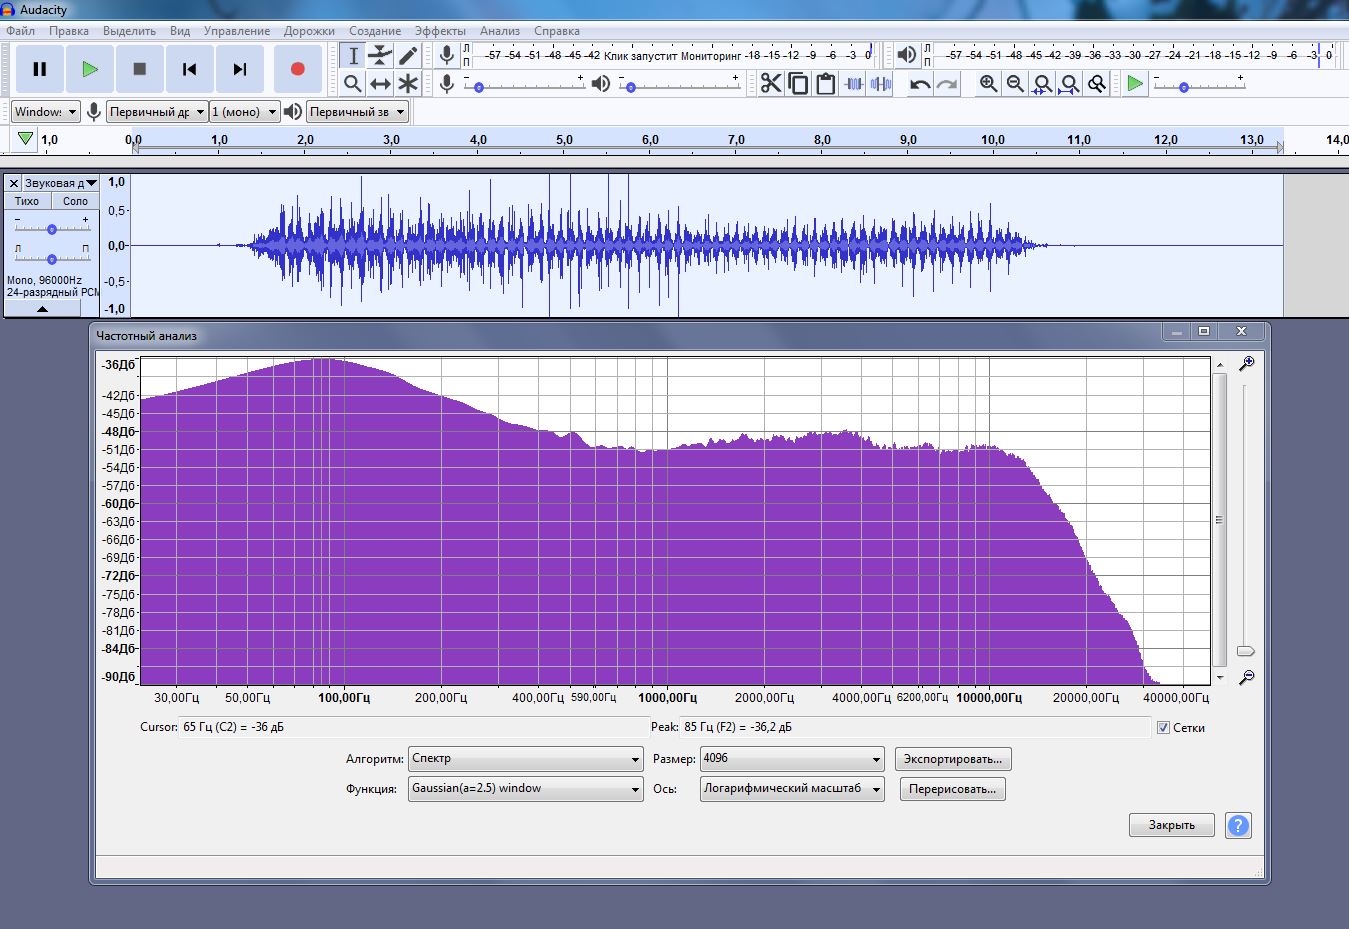Select the Envelope tool
This screenshot has height=929, width=1349.
[380, 56]
